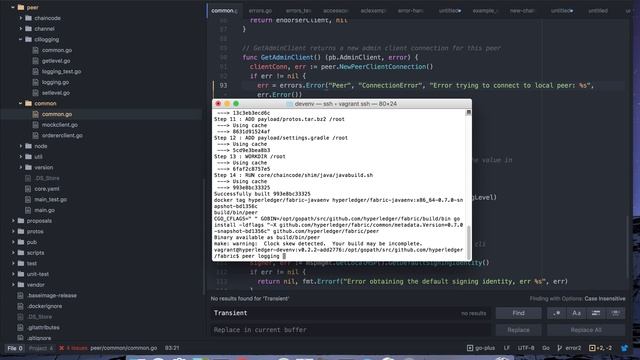This screenshot has height=360, width=640.
Task: Click the red issues error icon
Action: [62, 348]
